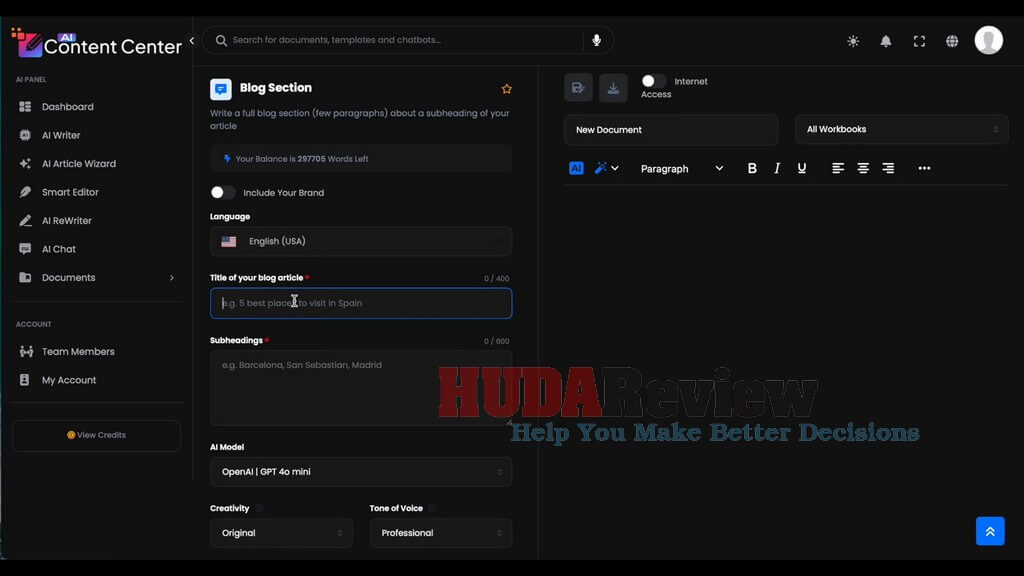
Task: Click the fullscreen expand icon
Action: [x=919, y=41]
